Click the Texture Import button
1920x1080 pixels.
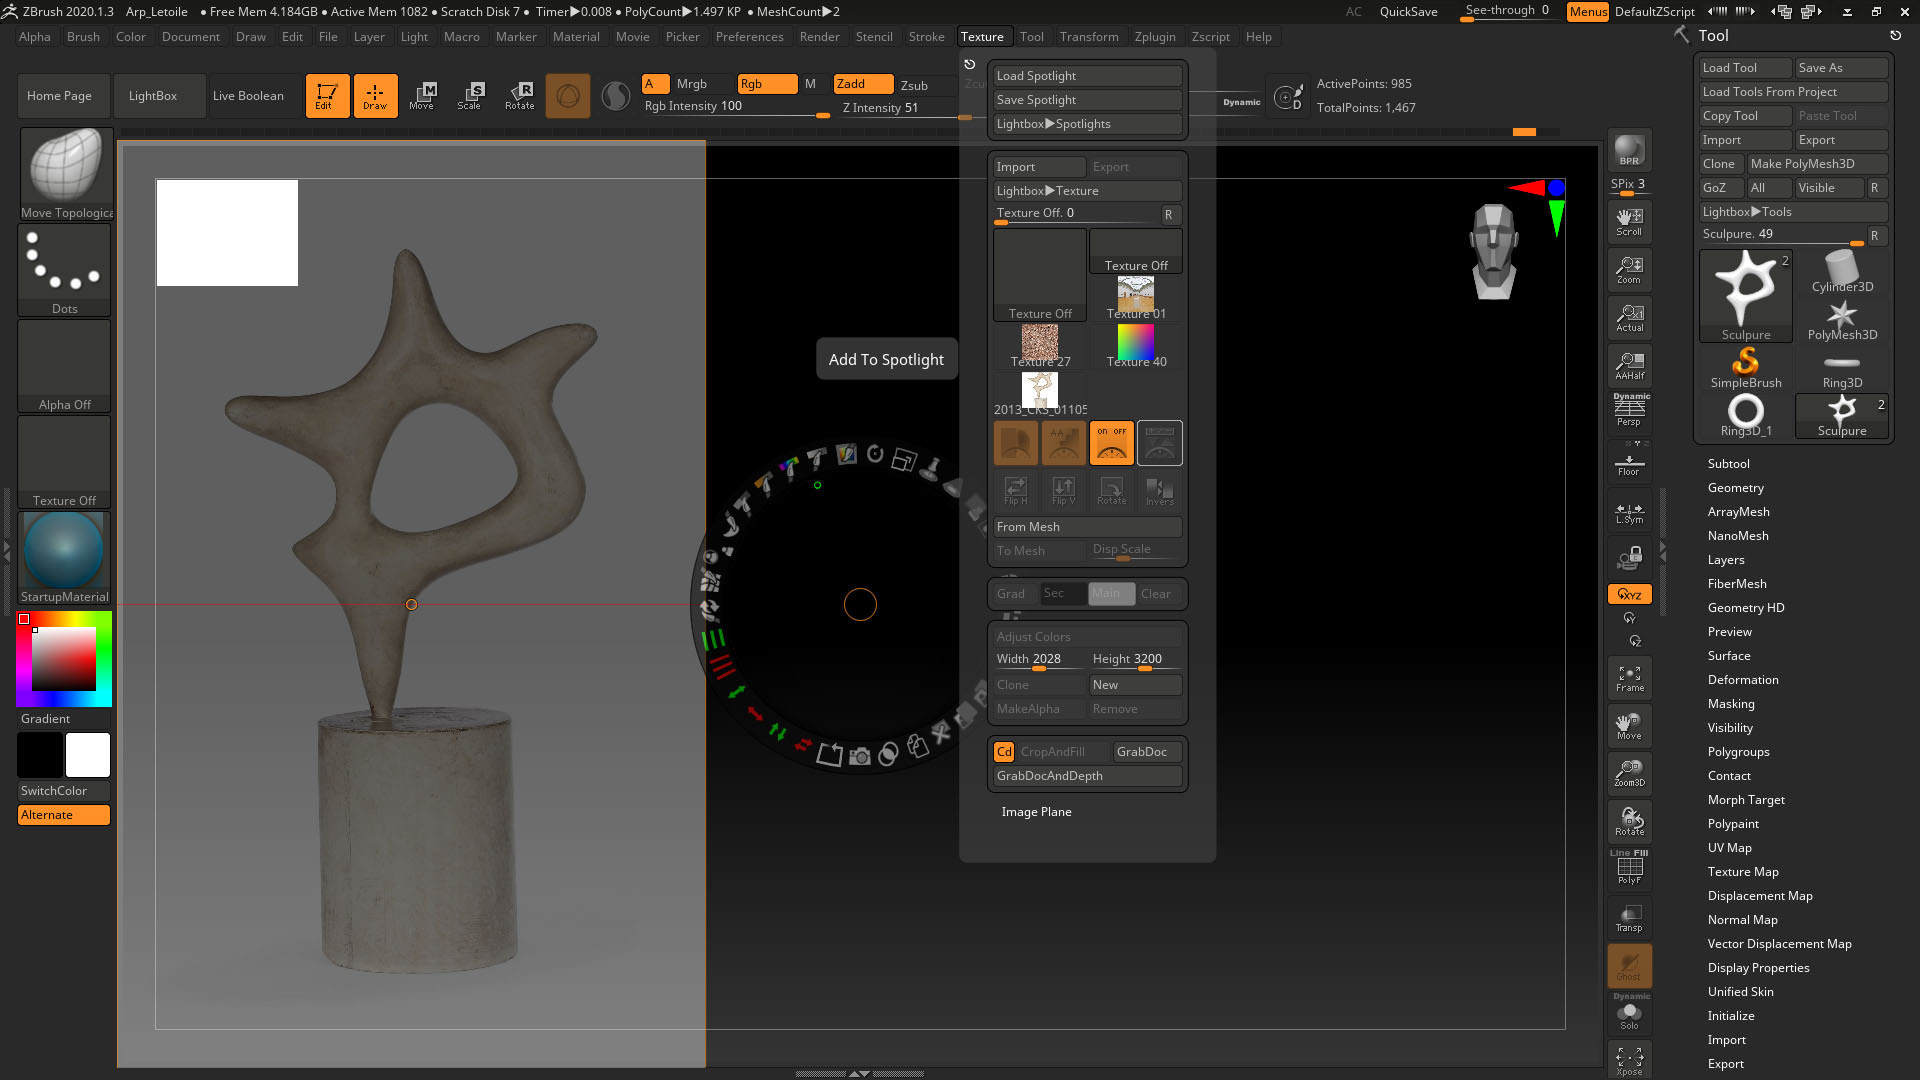click(1038, 167)
